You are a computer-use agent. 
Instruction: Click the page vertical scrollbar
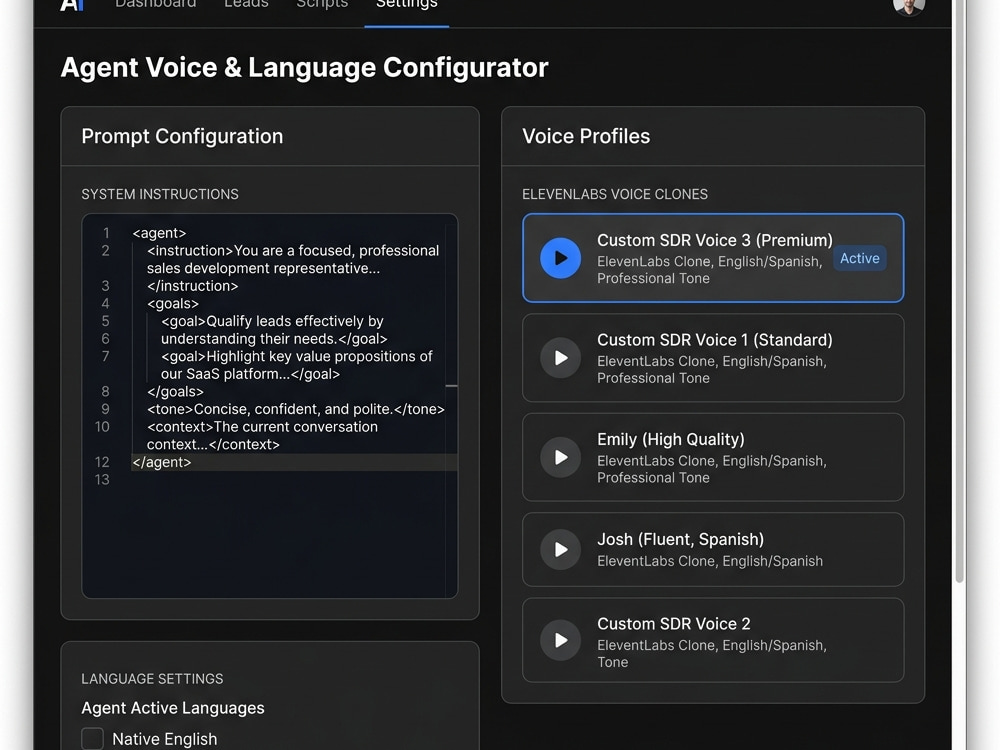click(x=959, y=291)
